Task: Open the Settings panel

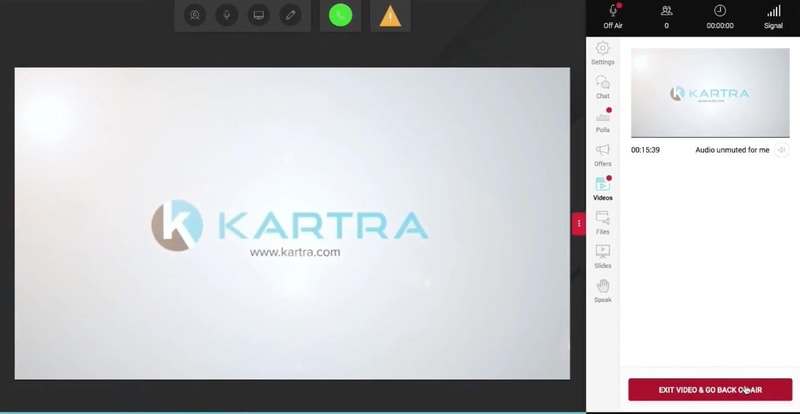Action: [x=603, y=53]
